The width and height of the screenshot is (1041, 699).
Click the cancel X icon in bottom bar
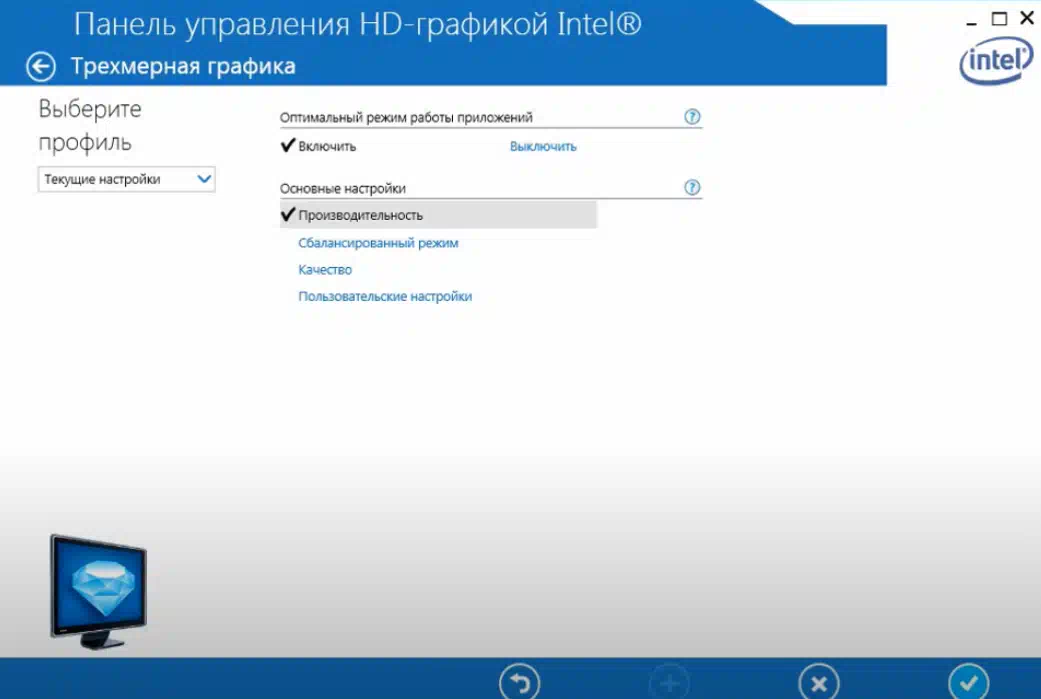click(819, 683)
